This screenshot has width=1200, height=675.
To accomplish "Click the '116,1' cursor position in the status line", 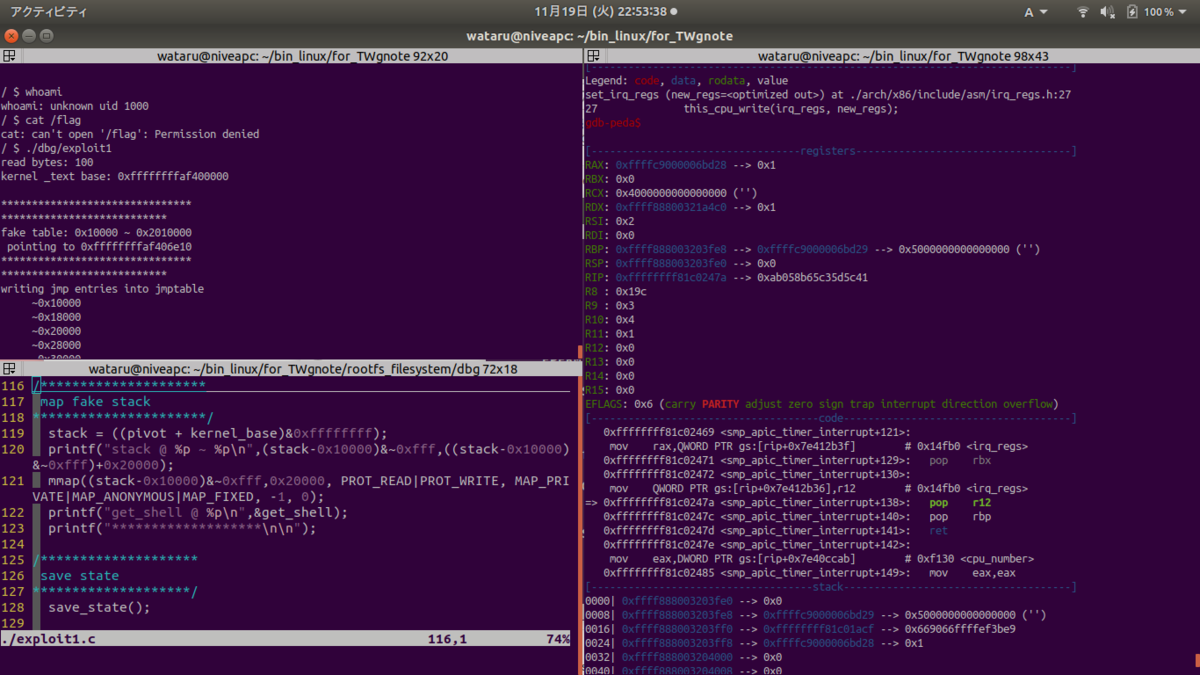I will [x=448, y=639].
